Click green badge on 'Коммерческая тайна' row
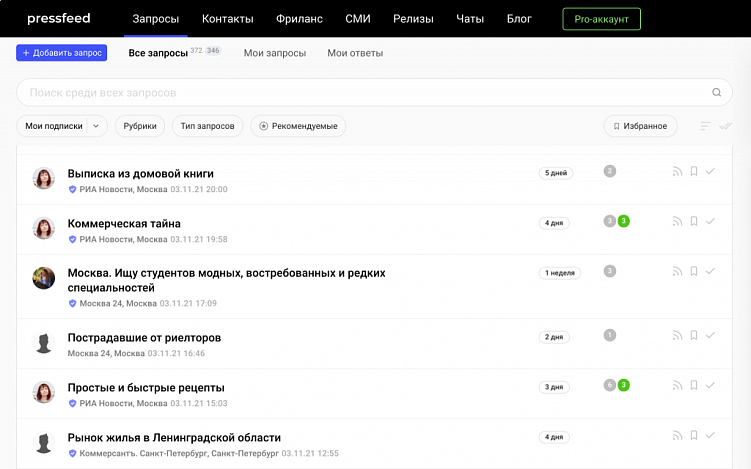Viewport: 751px width, 469px height. click(624, 221)
